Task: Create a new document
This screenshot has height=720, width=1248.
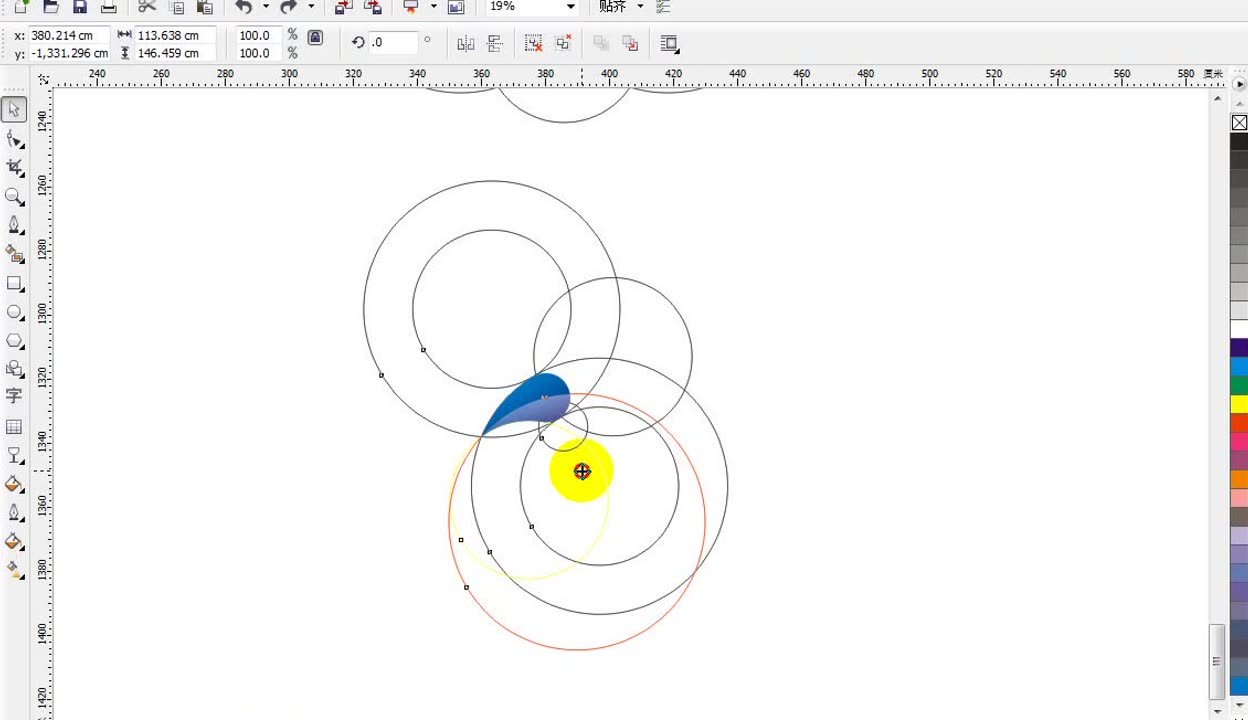Action: click(x=21, y=6)
